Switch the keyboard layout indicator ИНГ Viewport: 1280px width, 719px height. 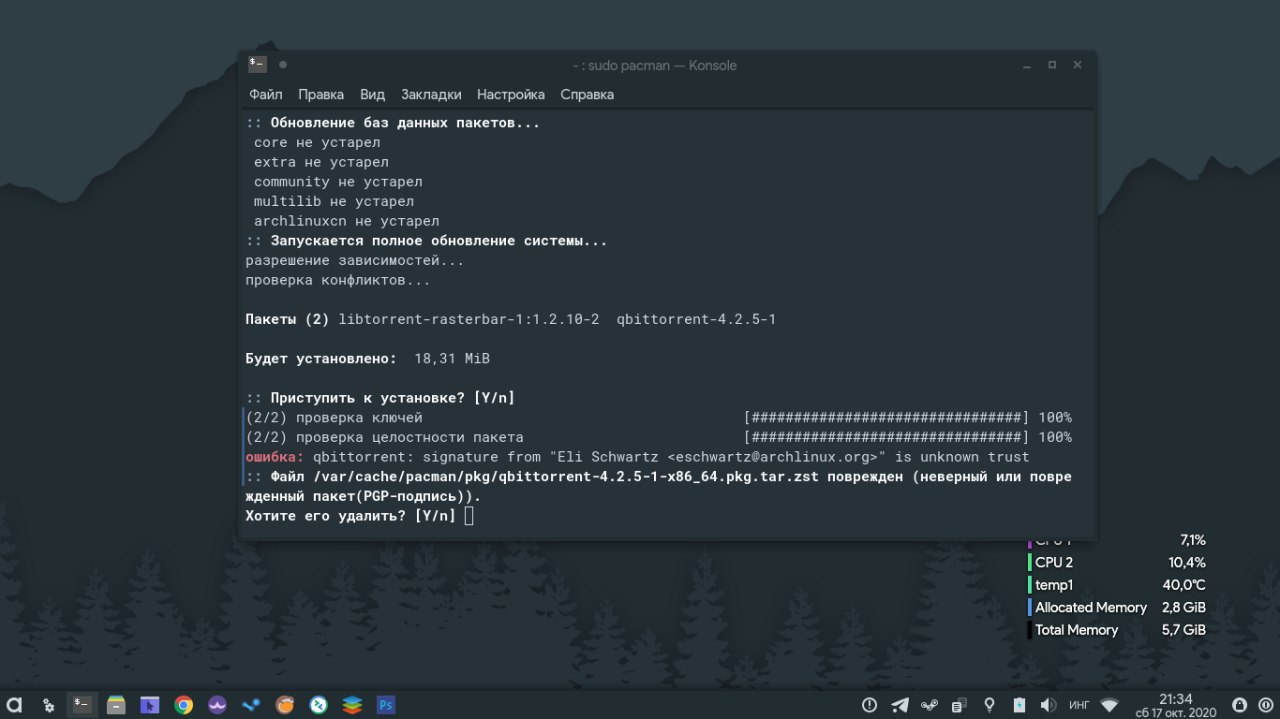(x=1079, y=705)
